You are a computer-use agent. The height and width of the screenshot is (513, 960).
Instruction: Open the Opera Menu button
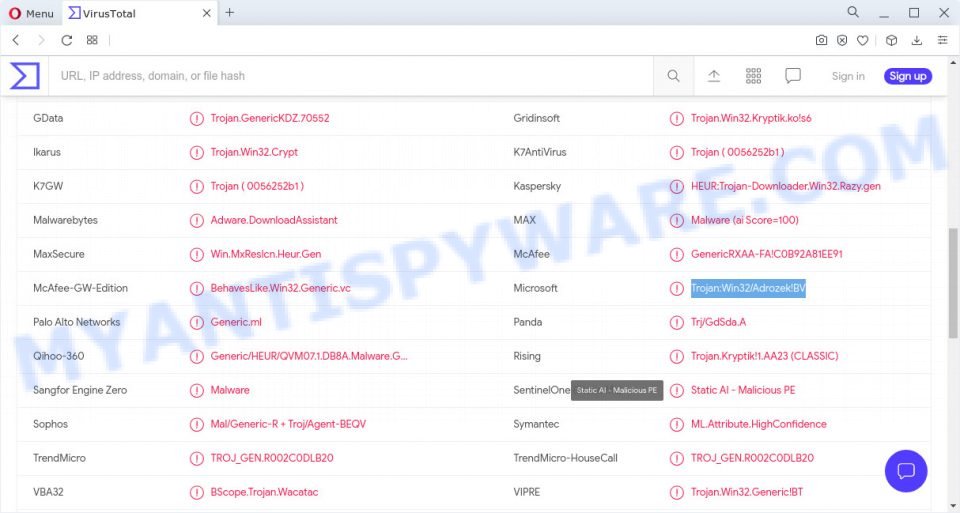[31, 13]
